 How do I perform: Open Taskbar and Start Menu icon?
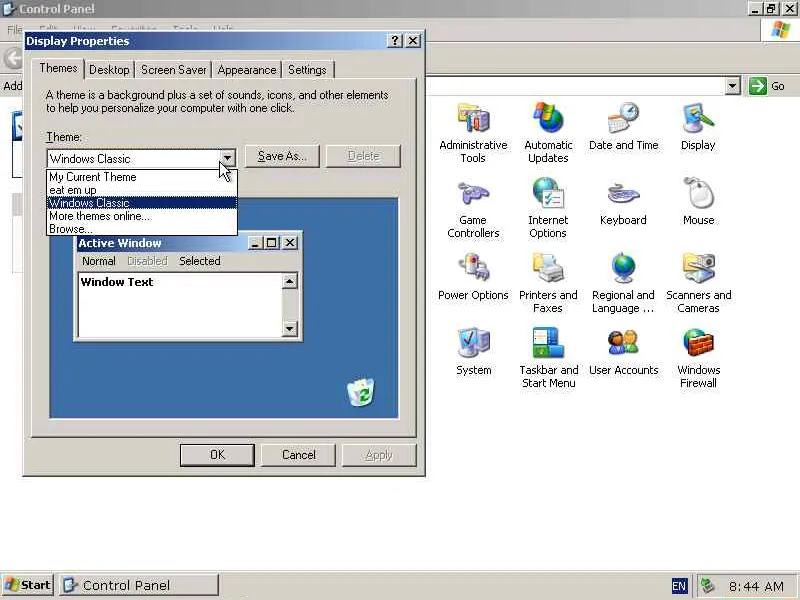click(x=548, y=358)
